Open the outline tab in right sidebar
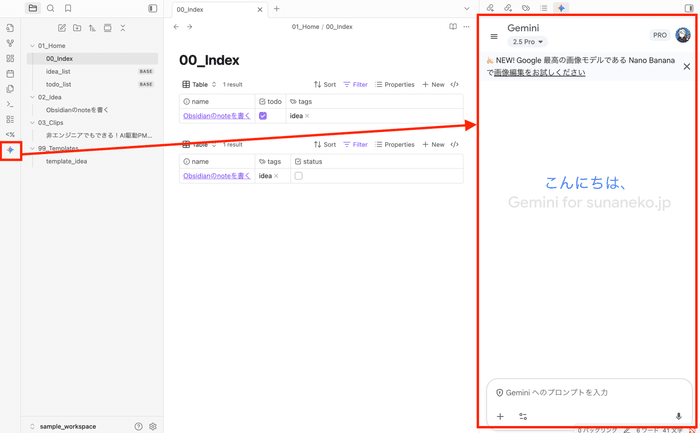Image resolution: width=700 pixels, height=433 pixels. [x=543, y=8]
